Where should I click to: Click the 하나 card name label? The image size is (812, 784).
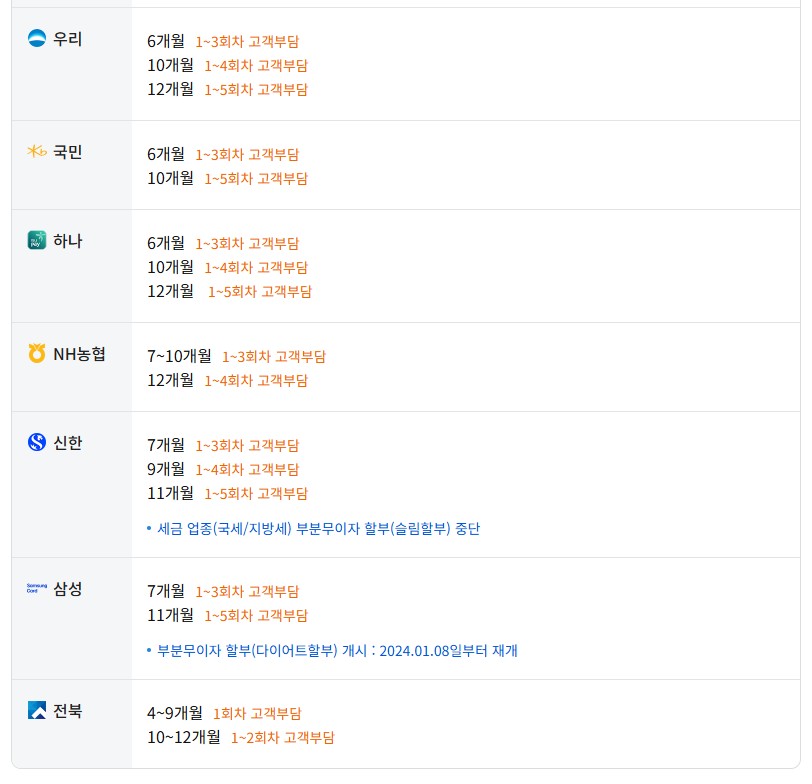point(68,240)
